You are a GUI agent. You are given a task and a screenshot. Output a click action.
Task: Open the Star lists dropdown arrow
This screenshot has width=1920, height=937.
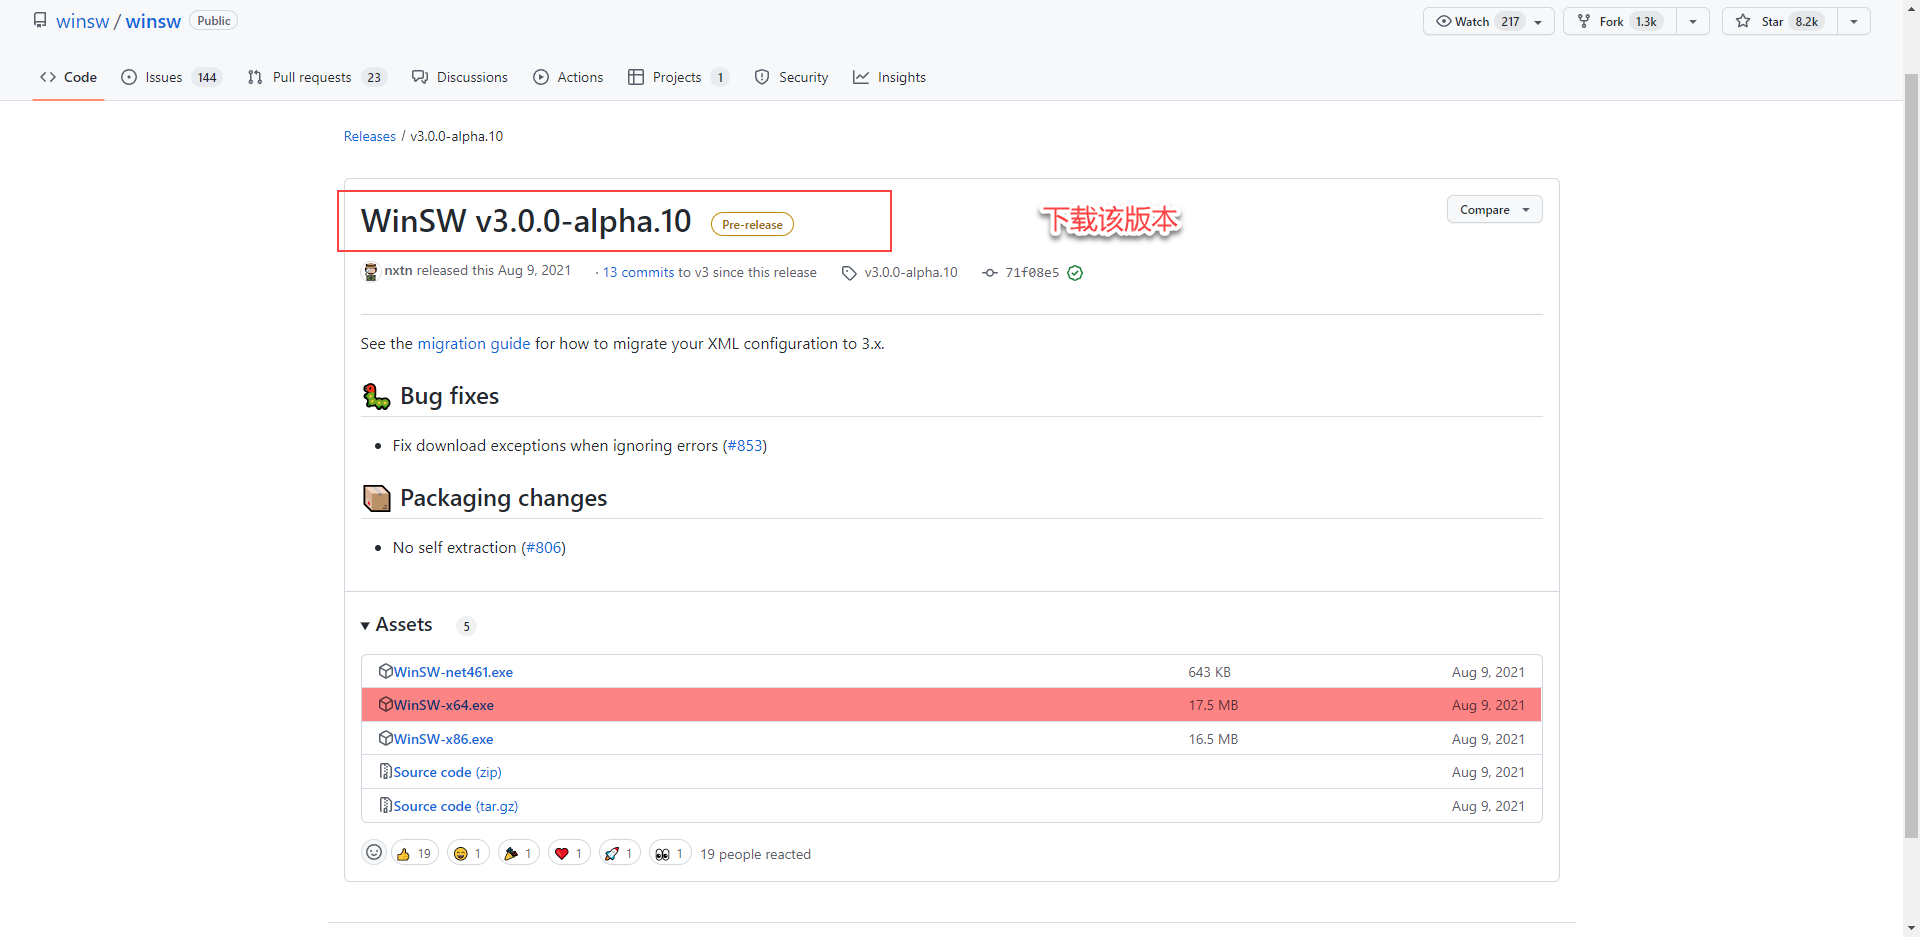[x=1854, y=21]
